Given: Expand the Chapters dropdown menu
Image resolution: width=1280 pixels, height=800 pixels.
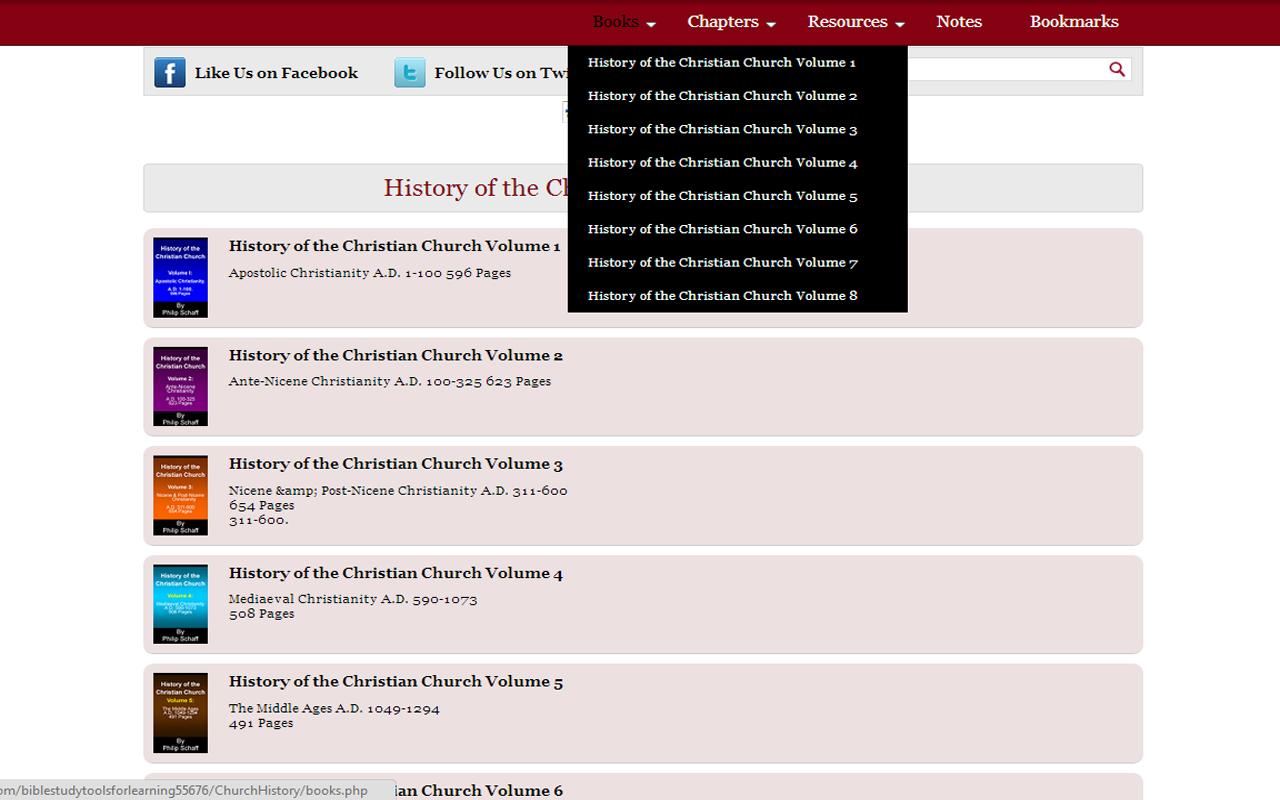Looking at the screenshot, I should (731, 22).
